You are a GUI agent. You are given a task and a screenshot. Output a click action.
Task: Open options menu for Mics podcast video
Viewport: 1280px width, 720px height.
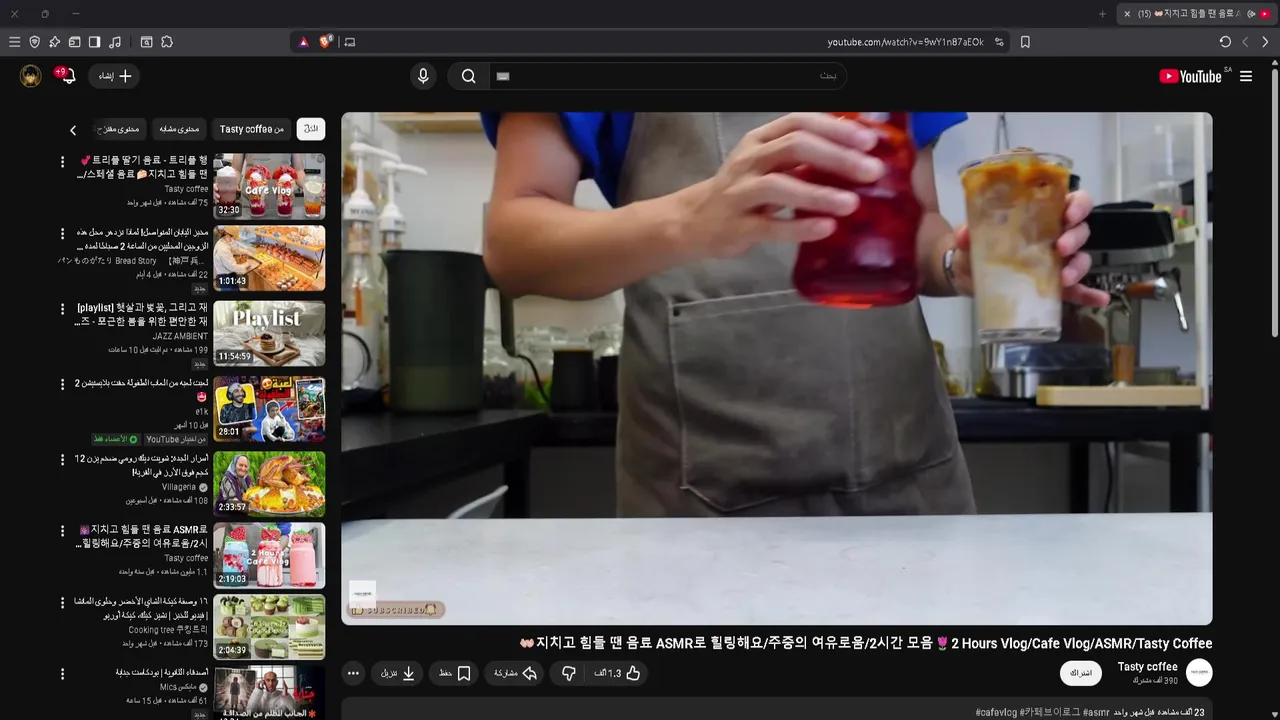click(62, 673)
